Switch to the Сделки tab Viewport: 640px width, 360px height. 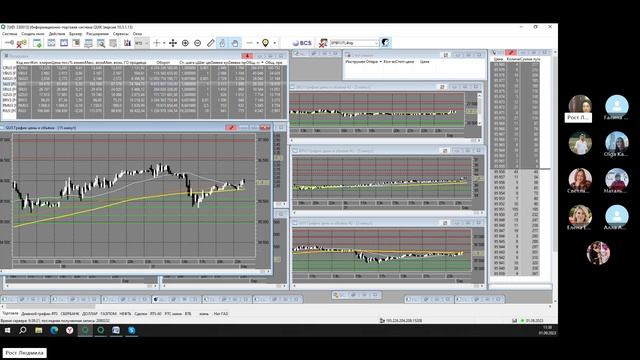(140, 314)
